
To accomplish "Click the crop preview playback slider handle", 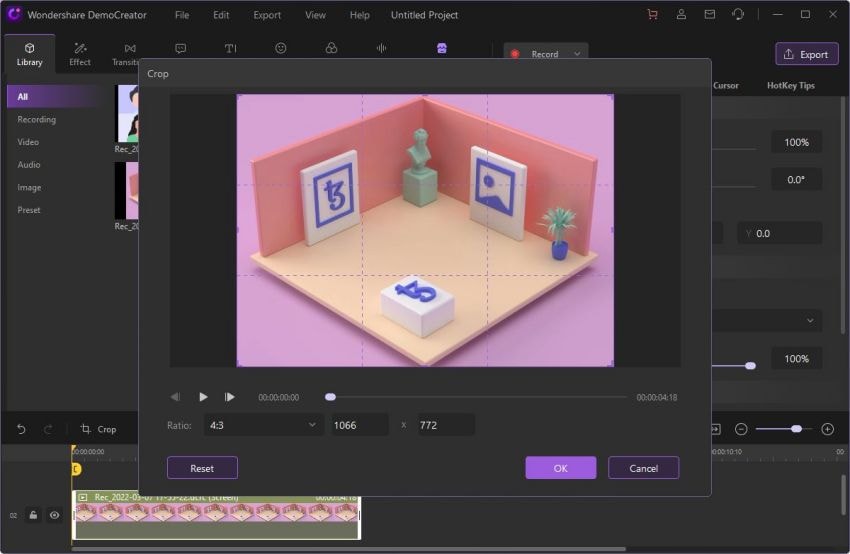I will [330, 397].
